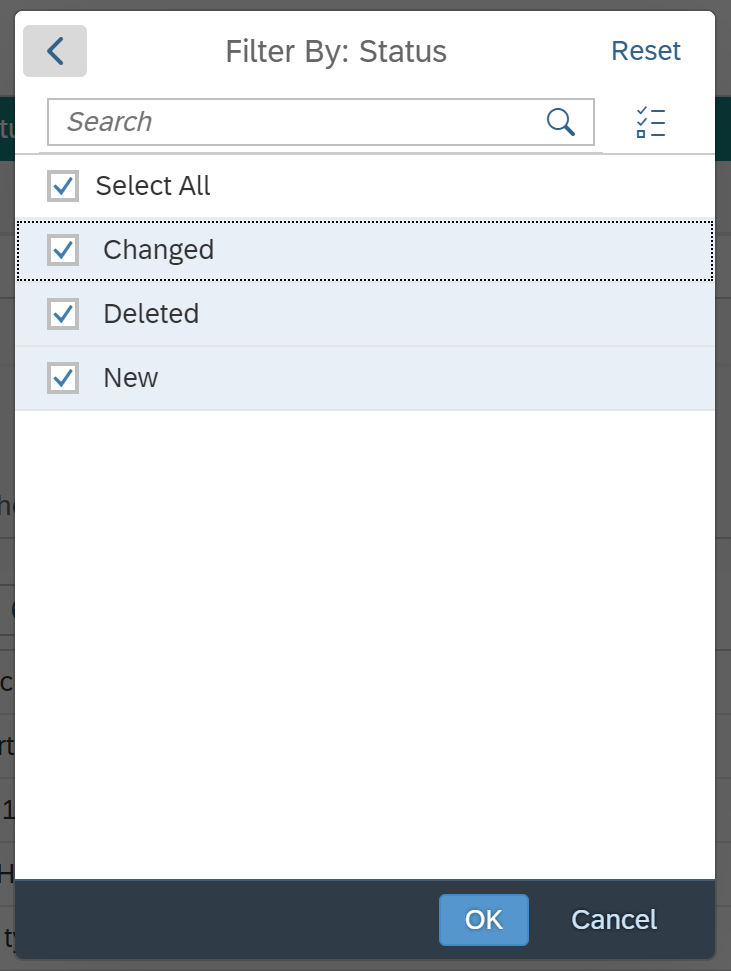Uncheck the Select All checkbox
Image resolution: width=731 pixels, height=971 pixels.
click(63, 186)
